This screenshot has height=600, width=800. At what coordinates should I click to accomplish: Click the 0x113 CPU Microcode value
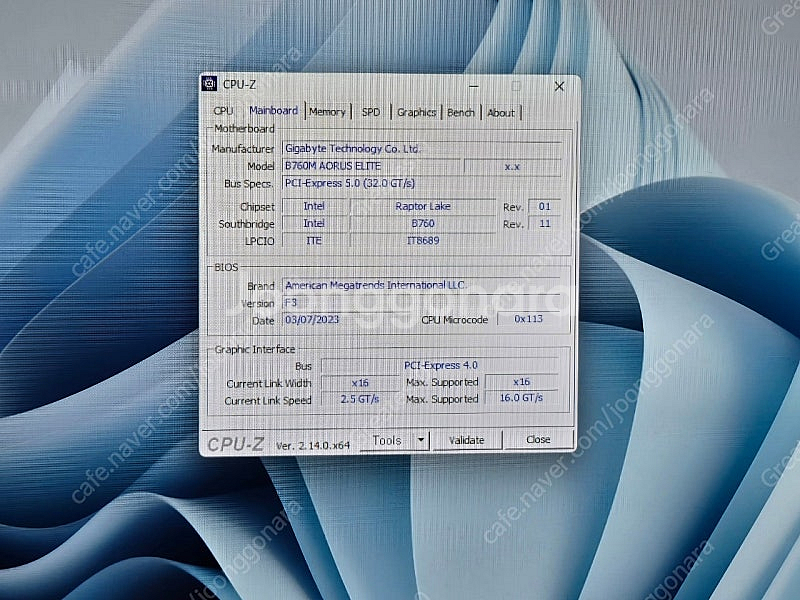(528, 319)
